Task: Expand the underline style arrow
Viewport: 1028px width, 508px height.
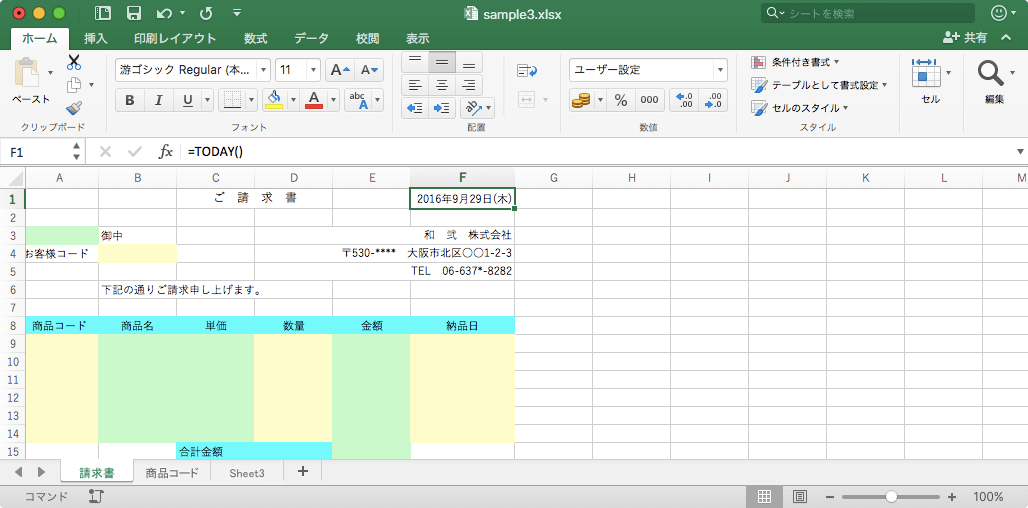Action: tap(208, 100)
